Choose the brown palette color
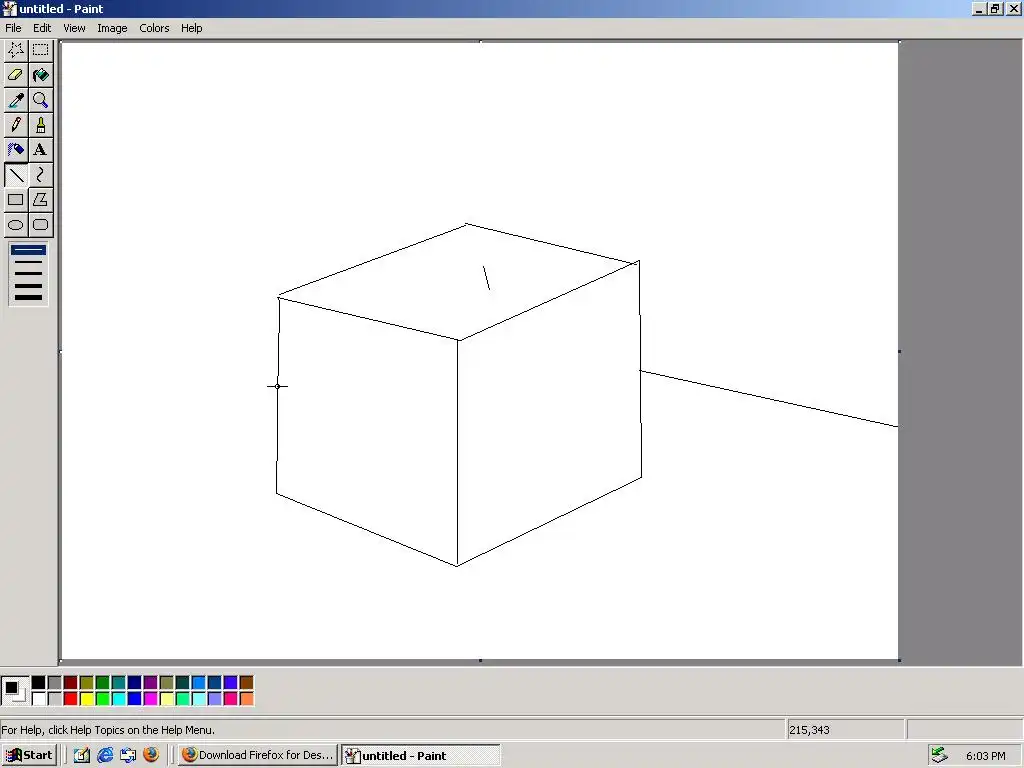 (x=246, y=682)
